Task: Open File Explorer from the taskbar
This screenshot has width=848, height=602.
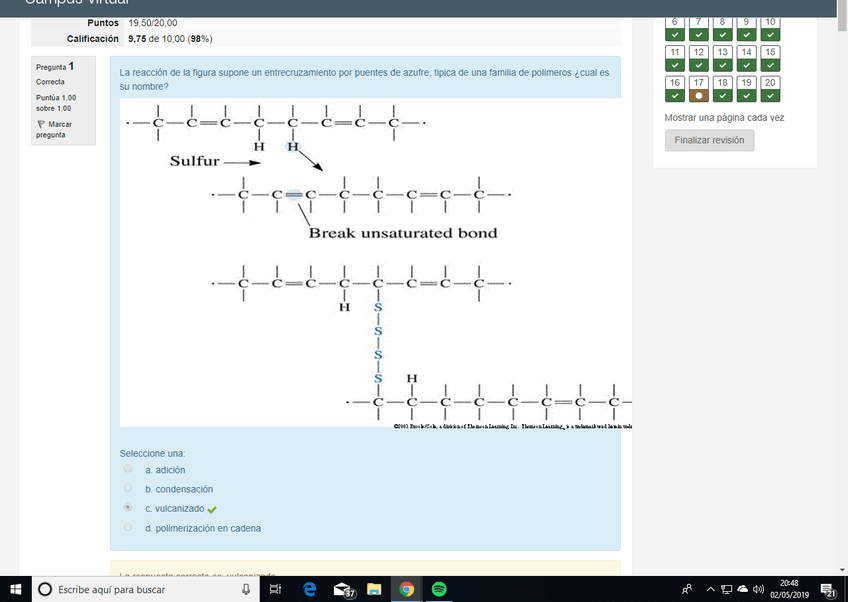Action: (374, 589)
